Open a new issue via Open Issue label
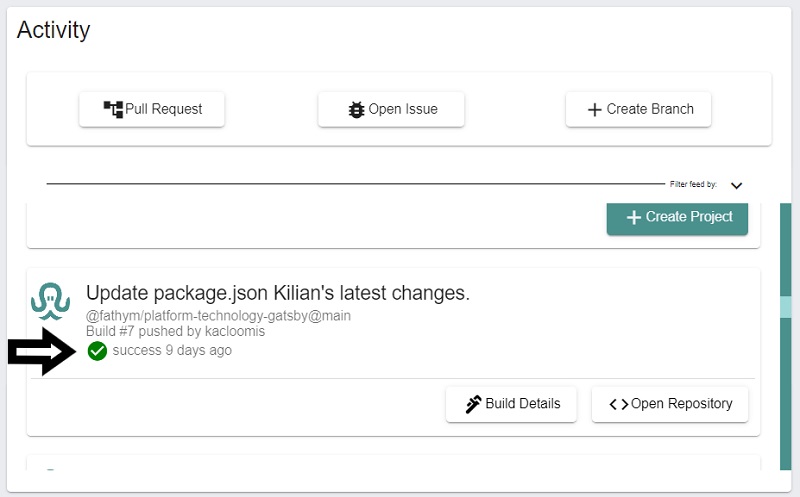The image size is (800, 497). (x=403, y=109)
